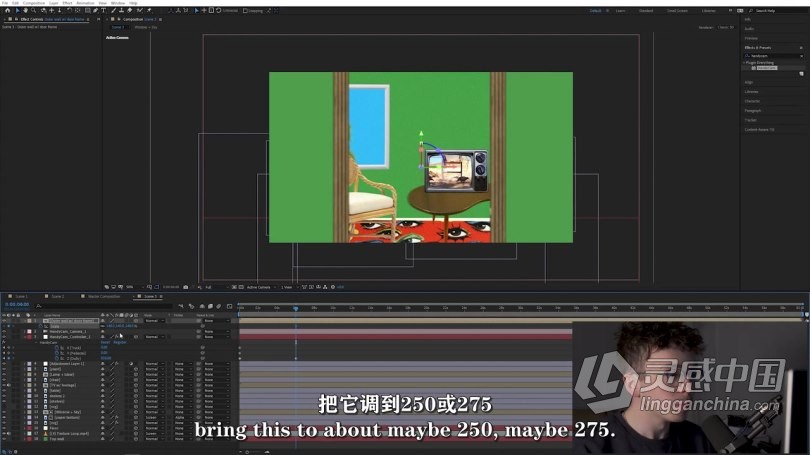Screen dimensions: 810x455
Task: Click label color swatch of HandyCam_Controller_1
Action: pyautogui.click(x=29, y=337)
